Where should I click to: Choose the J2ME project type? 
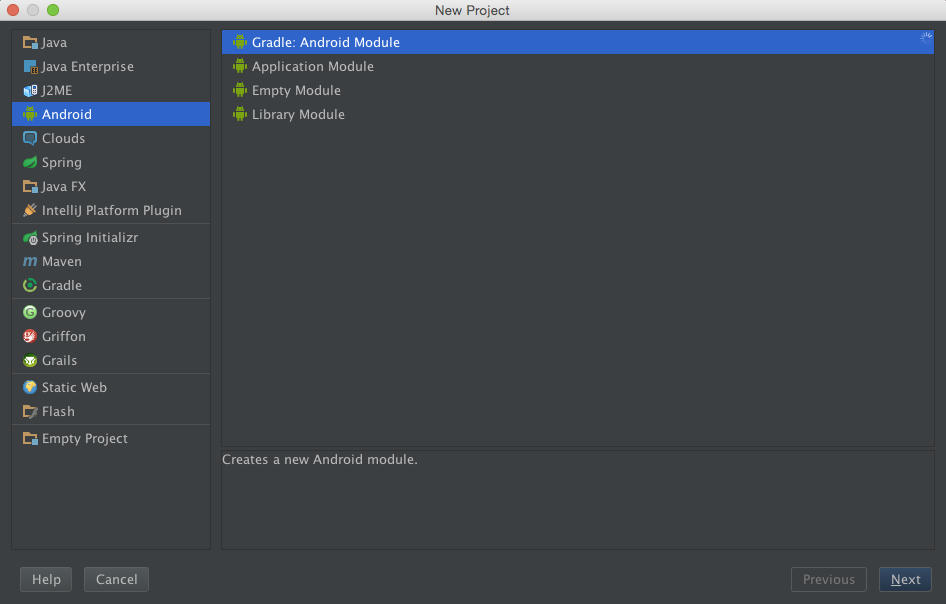coord(111,91)
